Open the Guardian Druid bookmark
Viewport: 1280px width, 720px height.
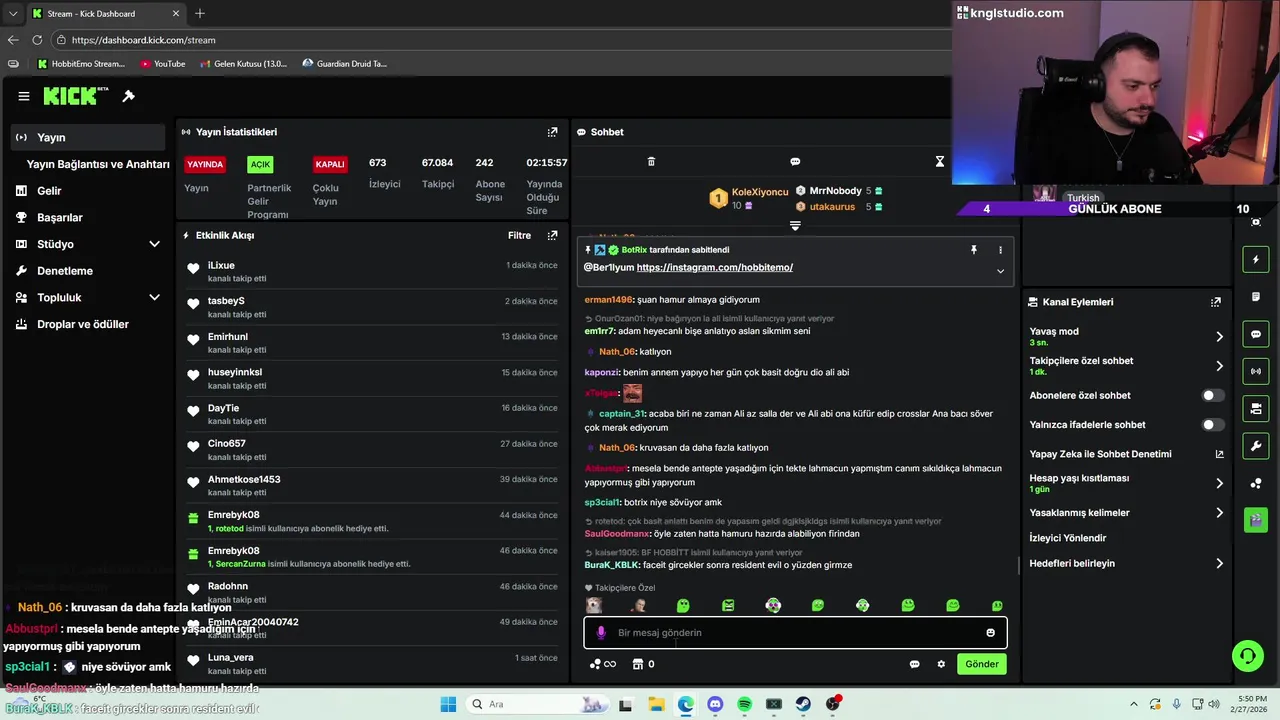pos(344,64)
